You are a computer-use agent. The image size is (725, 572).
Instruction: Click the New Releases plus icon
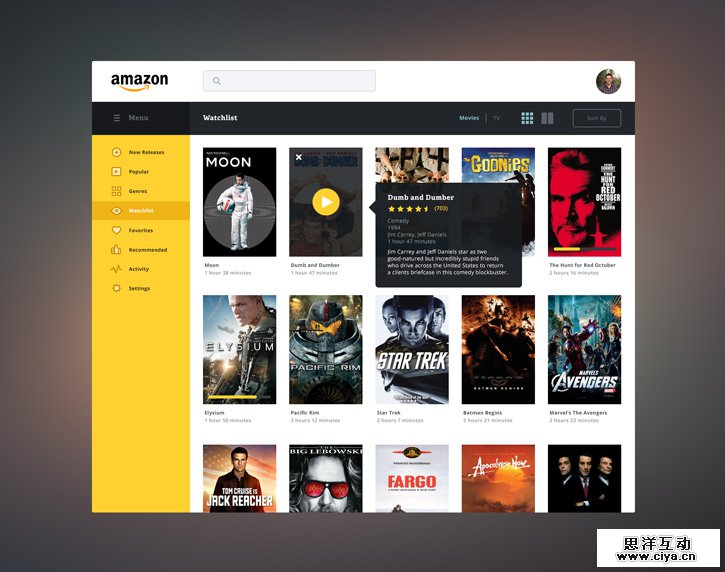116,152
